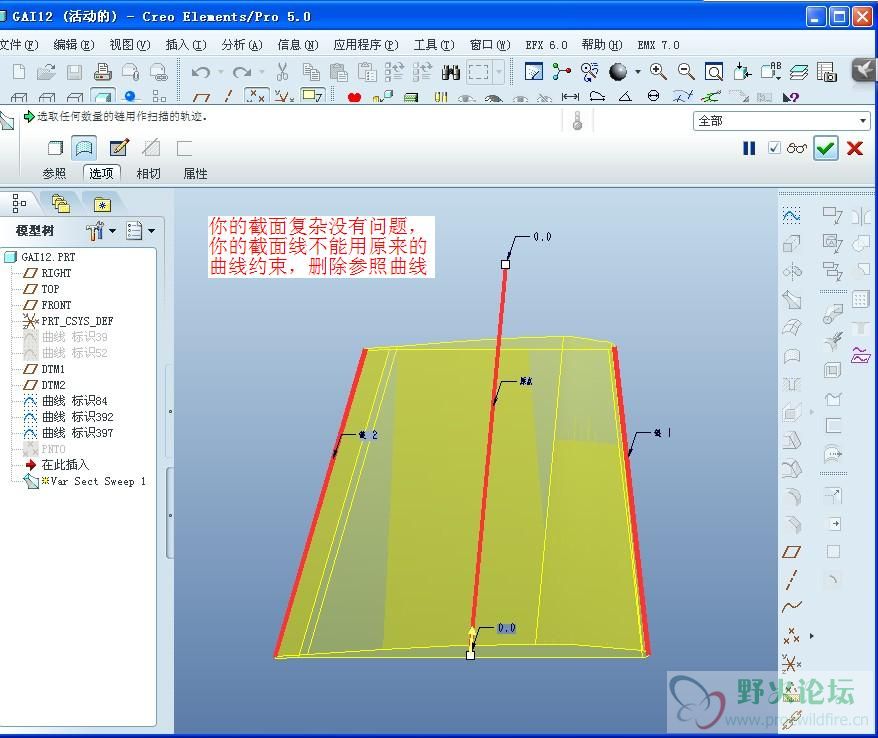Click the datum plane tool in right toolbar
The width and height of the screenshot is (878, 738).
[791, 552]
